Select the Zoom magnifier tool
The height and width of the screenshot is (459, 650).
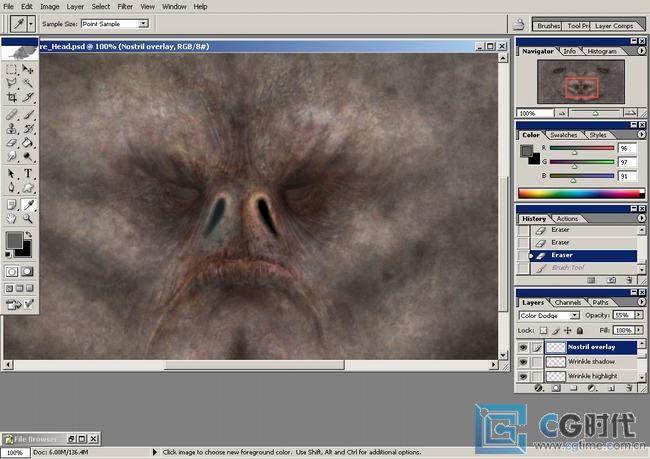coord(27,219)
